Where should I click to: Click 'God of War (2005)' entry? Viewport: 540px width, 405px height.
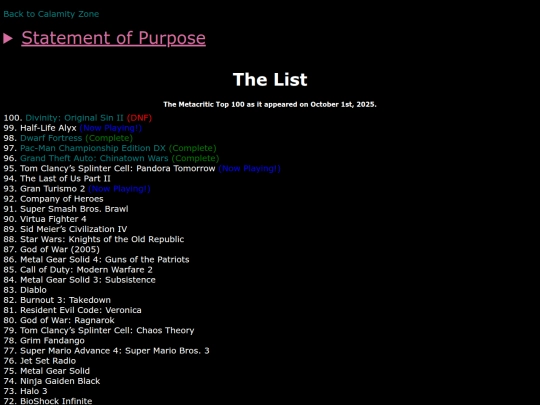point(60,249)
